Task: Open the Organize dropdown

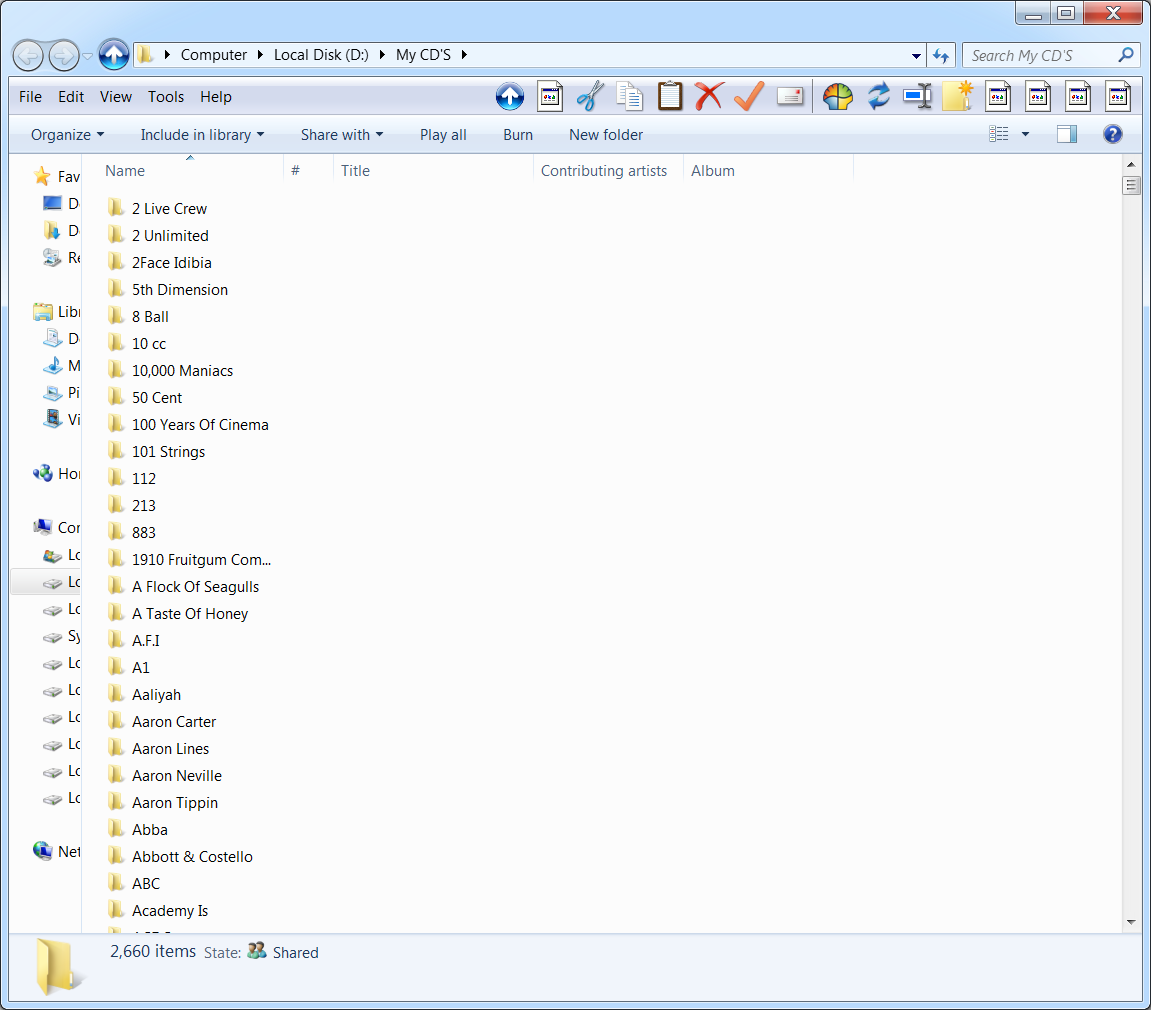Action: coord(67,134)
